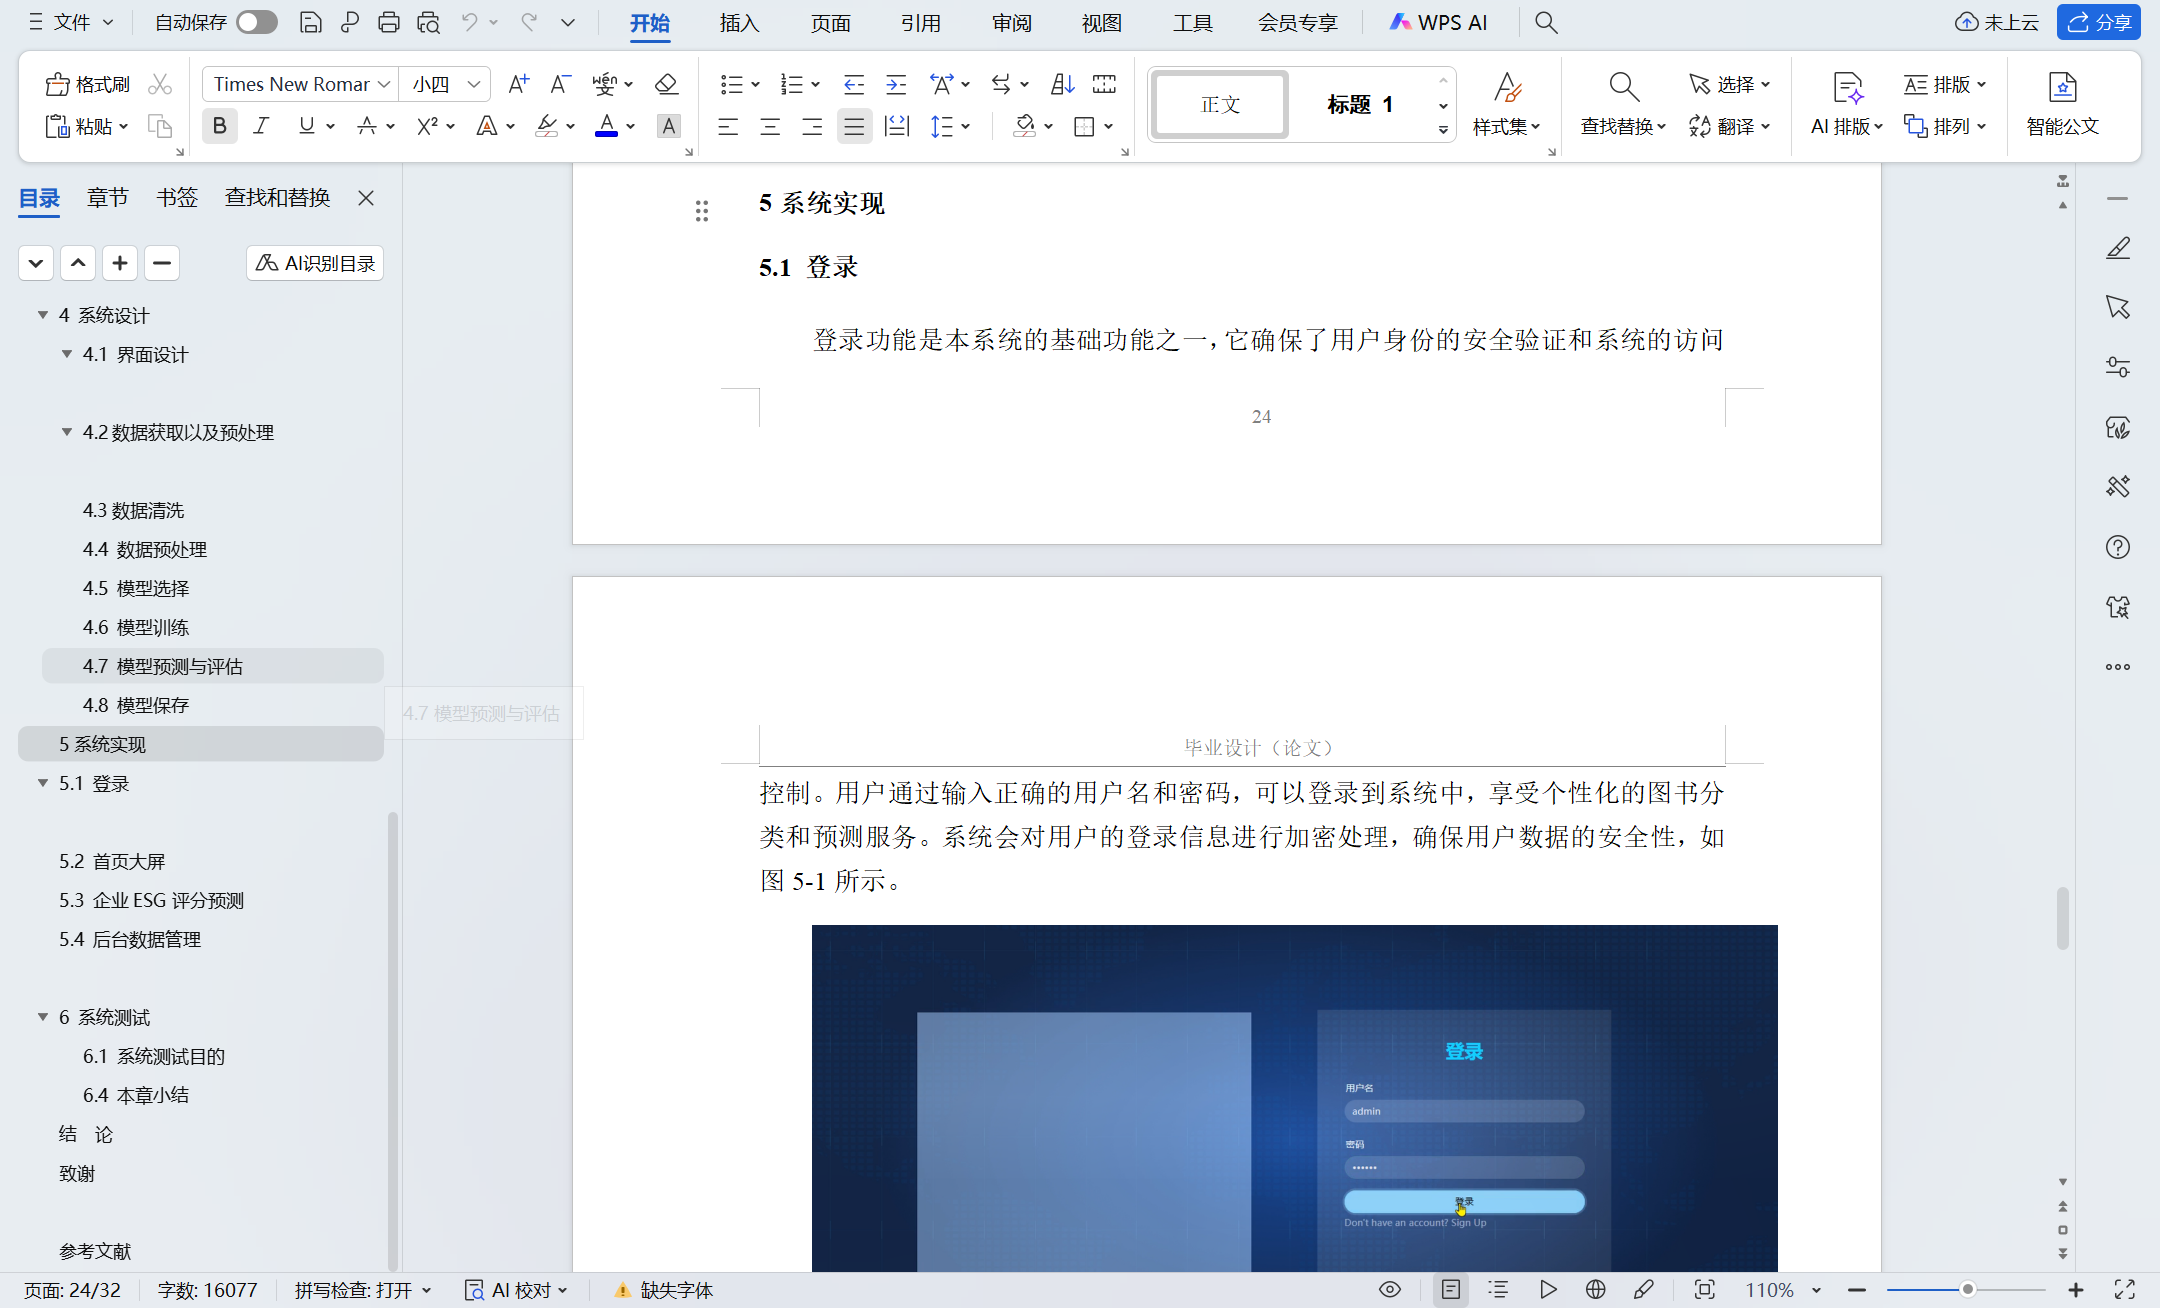This screenshot has width=2160, height=1308.
Task: Click the increase font size icon
Action: [518, 84]
